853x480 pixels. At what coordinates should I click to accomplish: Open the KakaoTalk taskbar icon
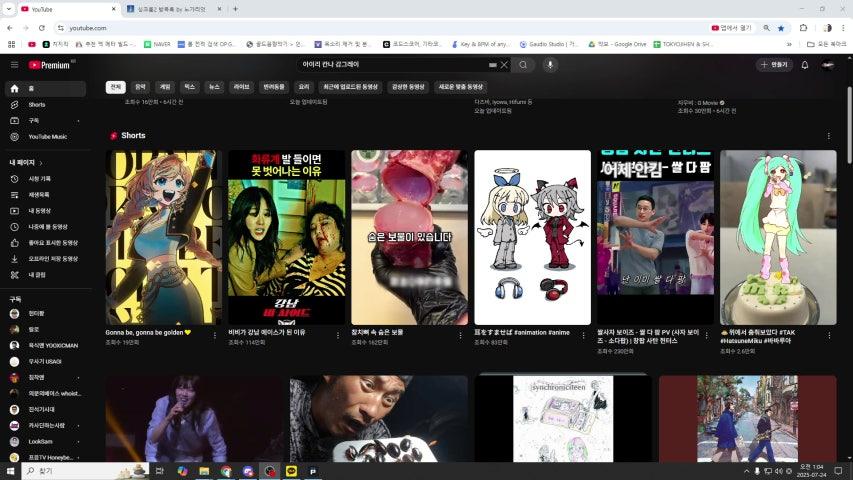(x=291, y=471)
